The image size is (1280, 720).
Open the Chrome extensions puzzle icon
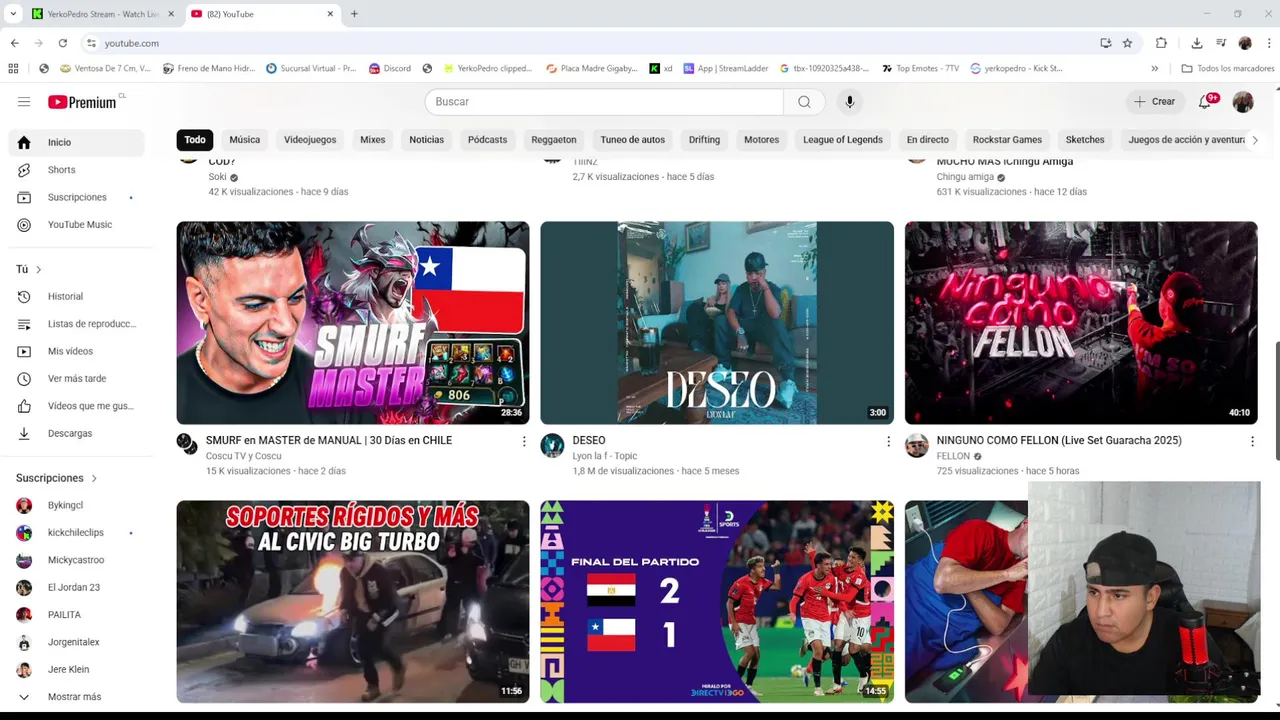click(1161, 43)
